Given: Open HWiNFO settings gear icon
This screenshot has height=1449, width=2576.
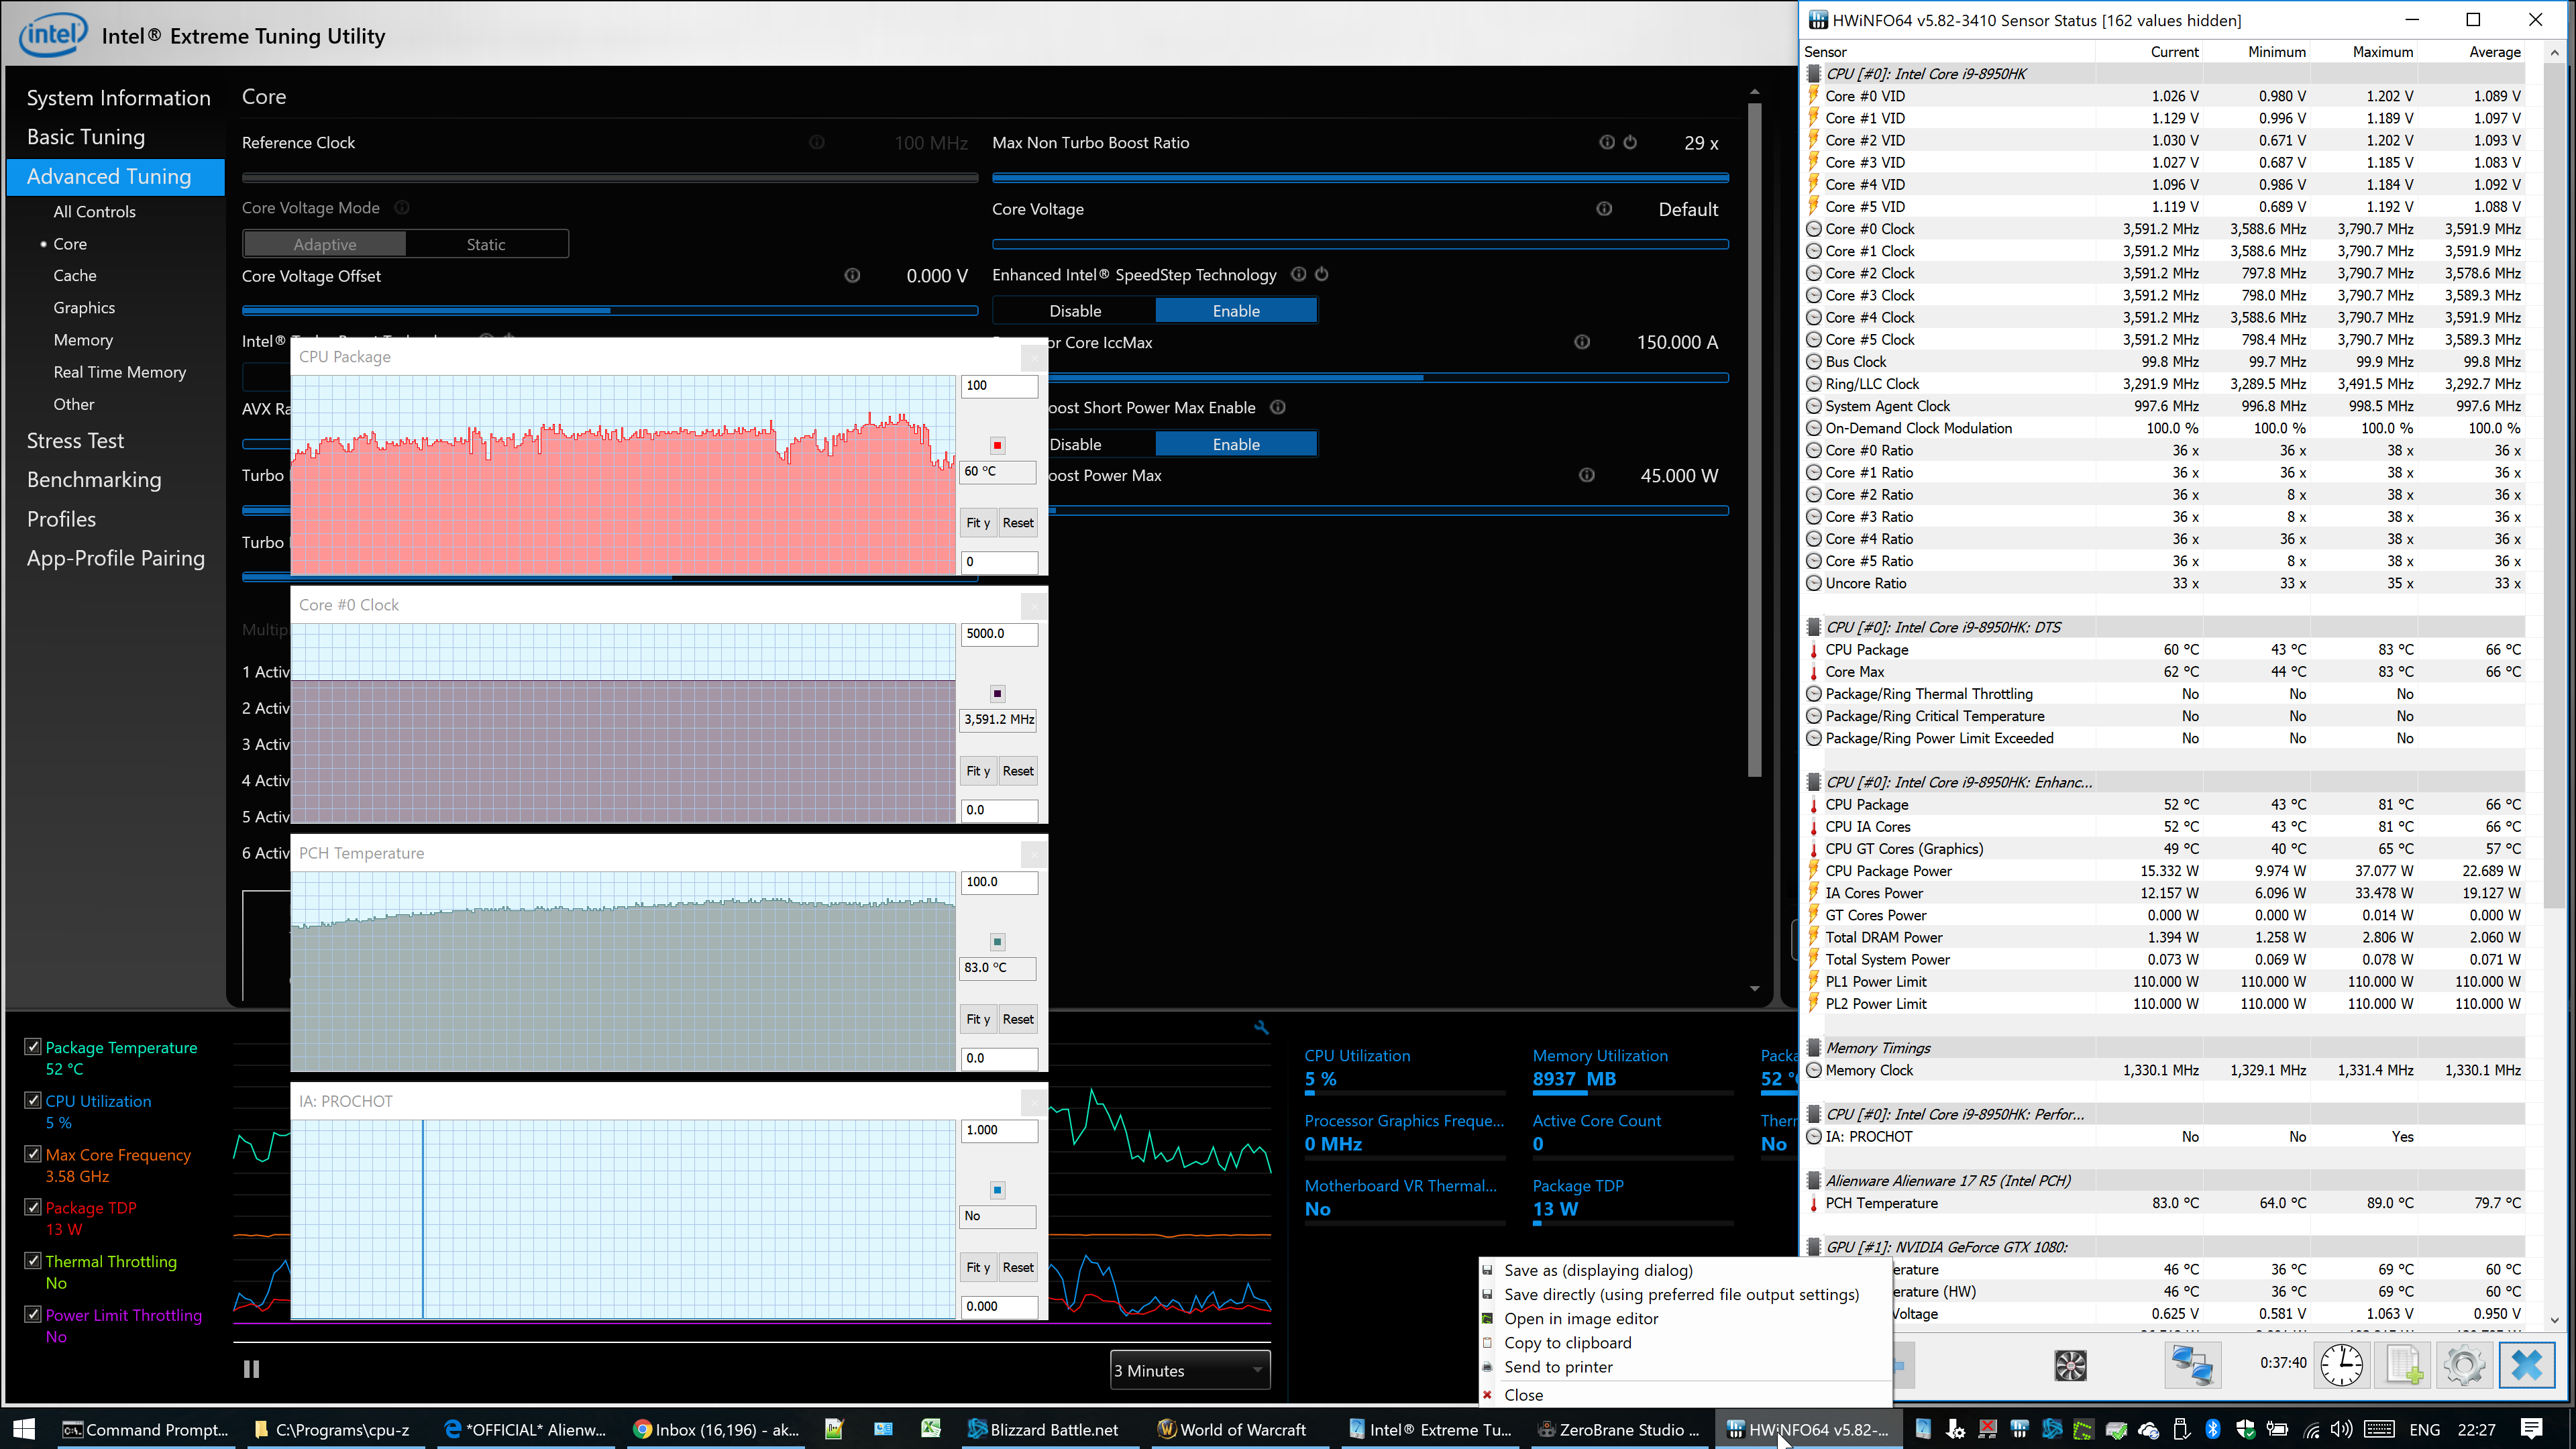Looking at the screenshot, I should click(2463, 1365).
